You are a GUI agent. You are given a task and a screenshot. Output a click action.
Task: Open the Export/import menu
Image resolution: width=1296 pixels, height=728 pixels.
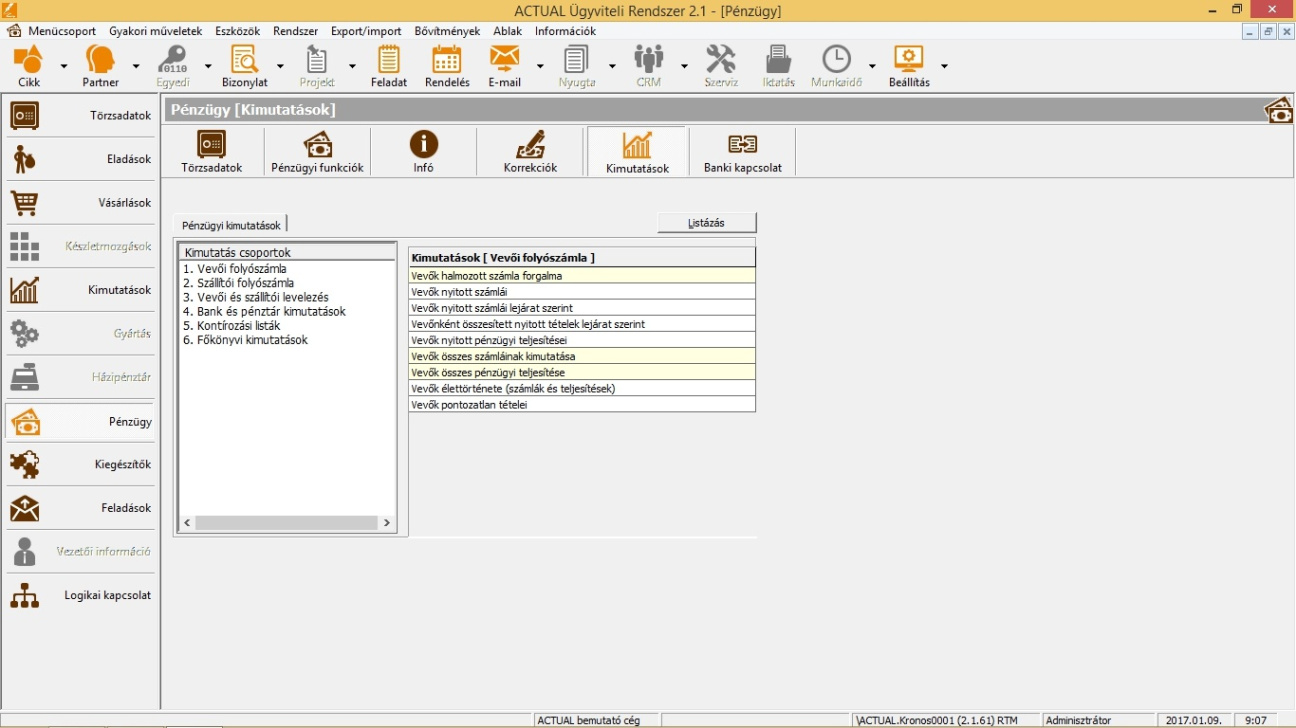366,31
